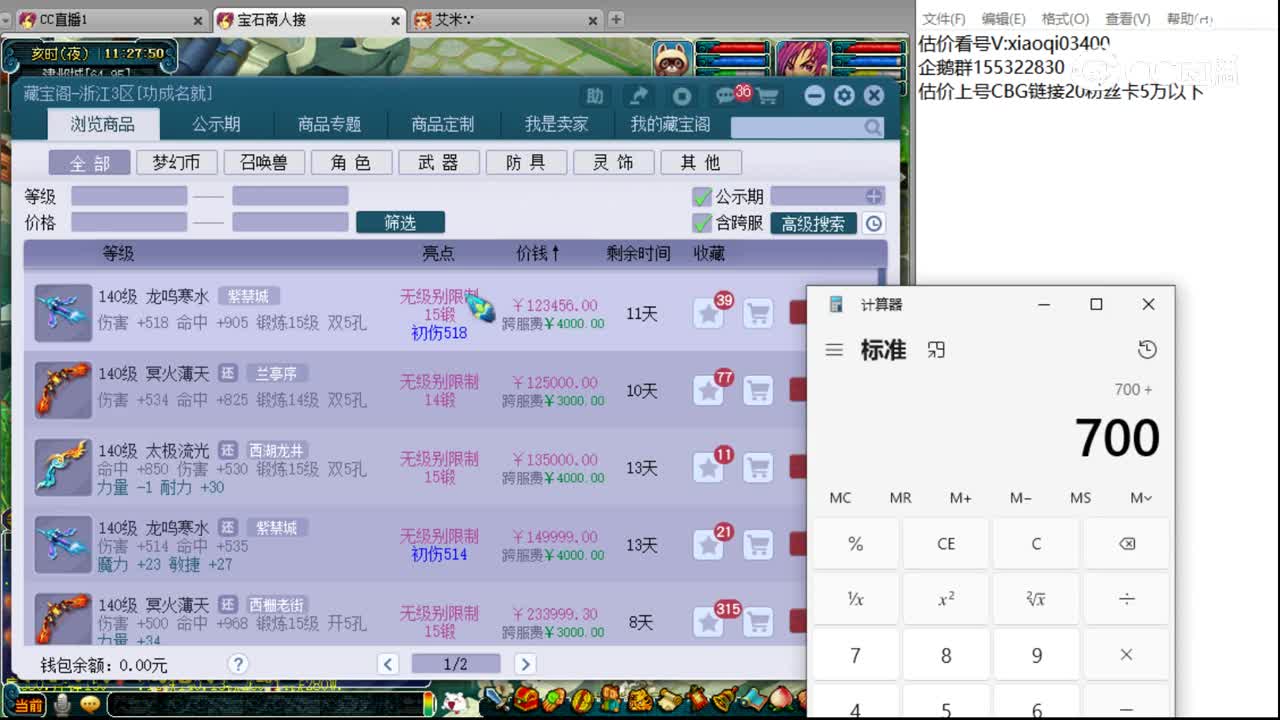Favorite the ¥233999.30 冥火薄天 listing star
1280x720 pixels.
(709, 622)
